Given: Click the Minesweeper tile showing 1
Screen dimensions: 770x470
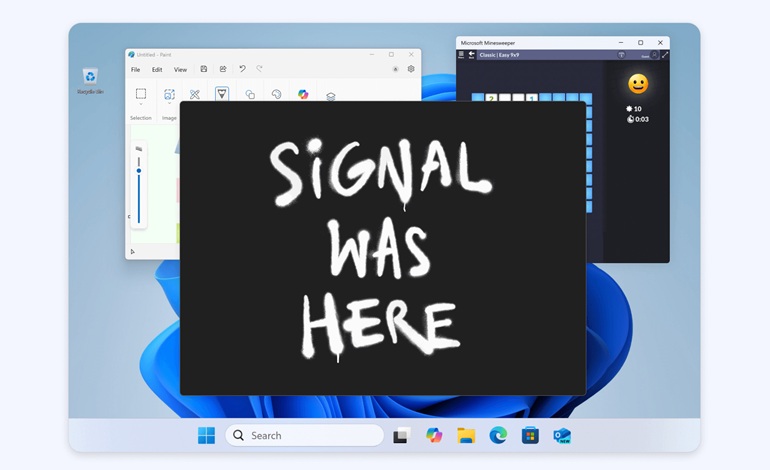Looking at the screenshot, I should 532,97.
